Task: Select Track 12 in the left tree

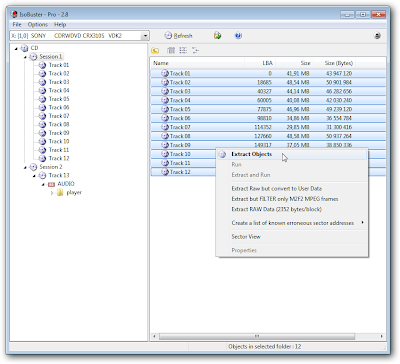Action: point(59,158)
